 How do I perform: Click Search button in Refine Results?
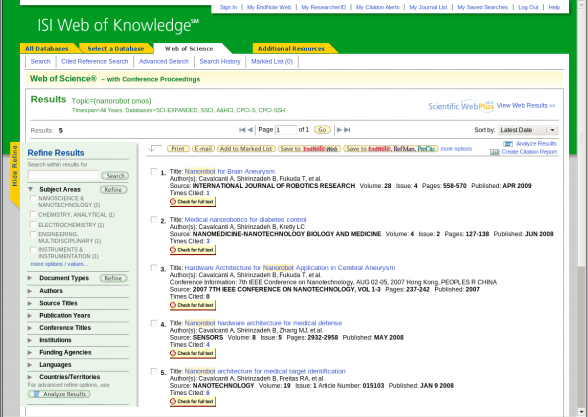pyautogui.click(x=115, y=176)
